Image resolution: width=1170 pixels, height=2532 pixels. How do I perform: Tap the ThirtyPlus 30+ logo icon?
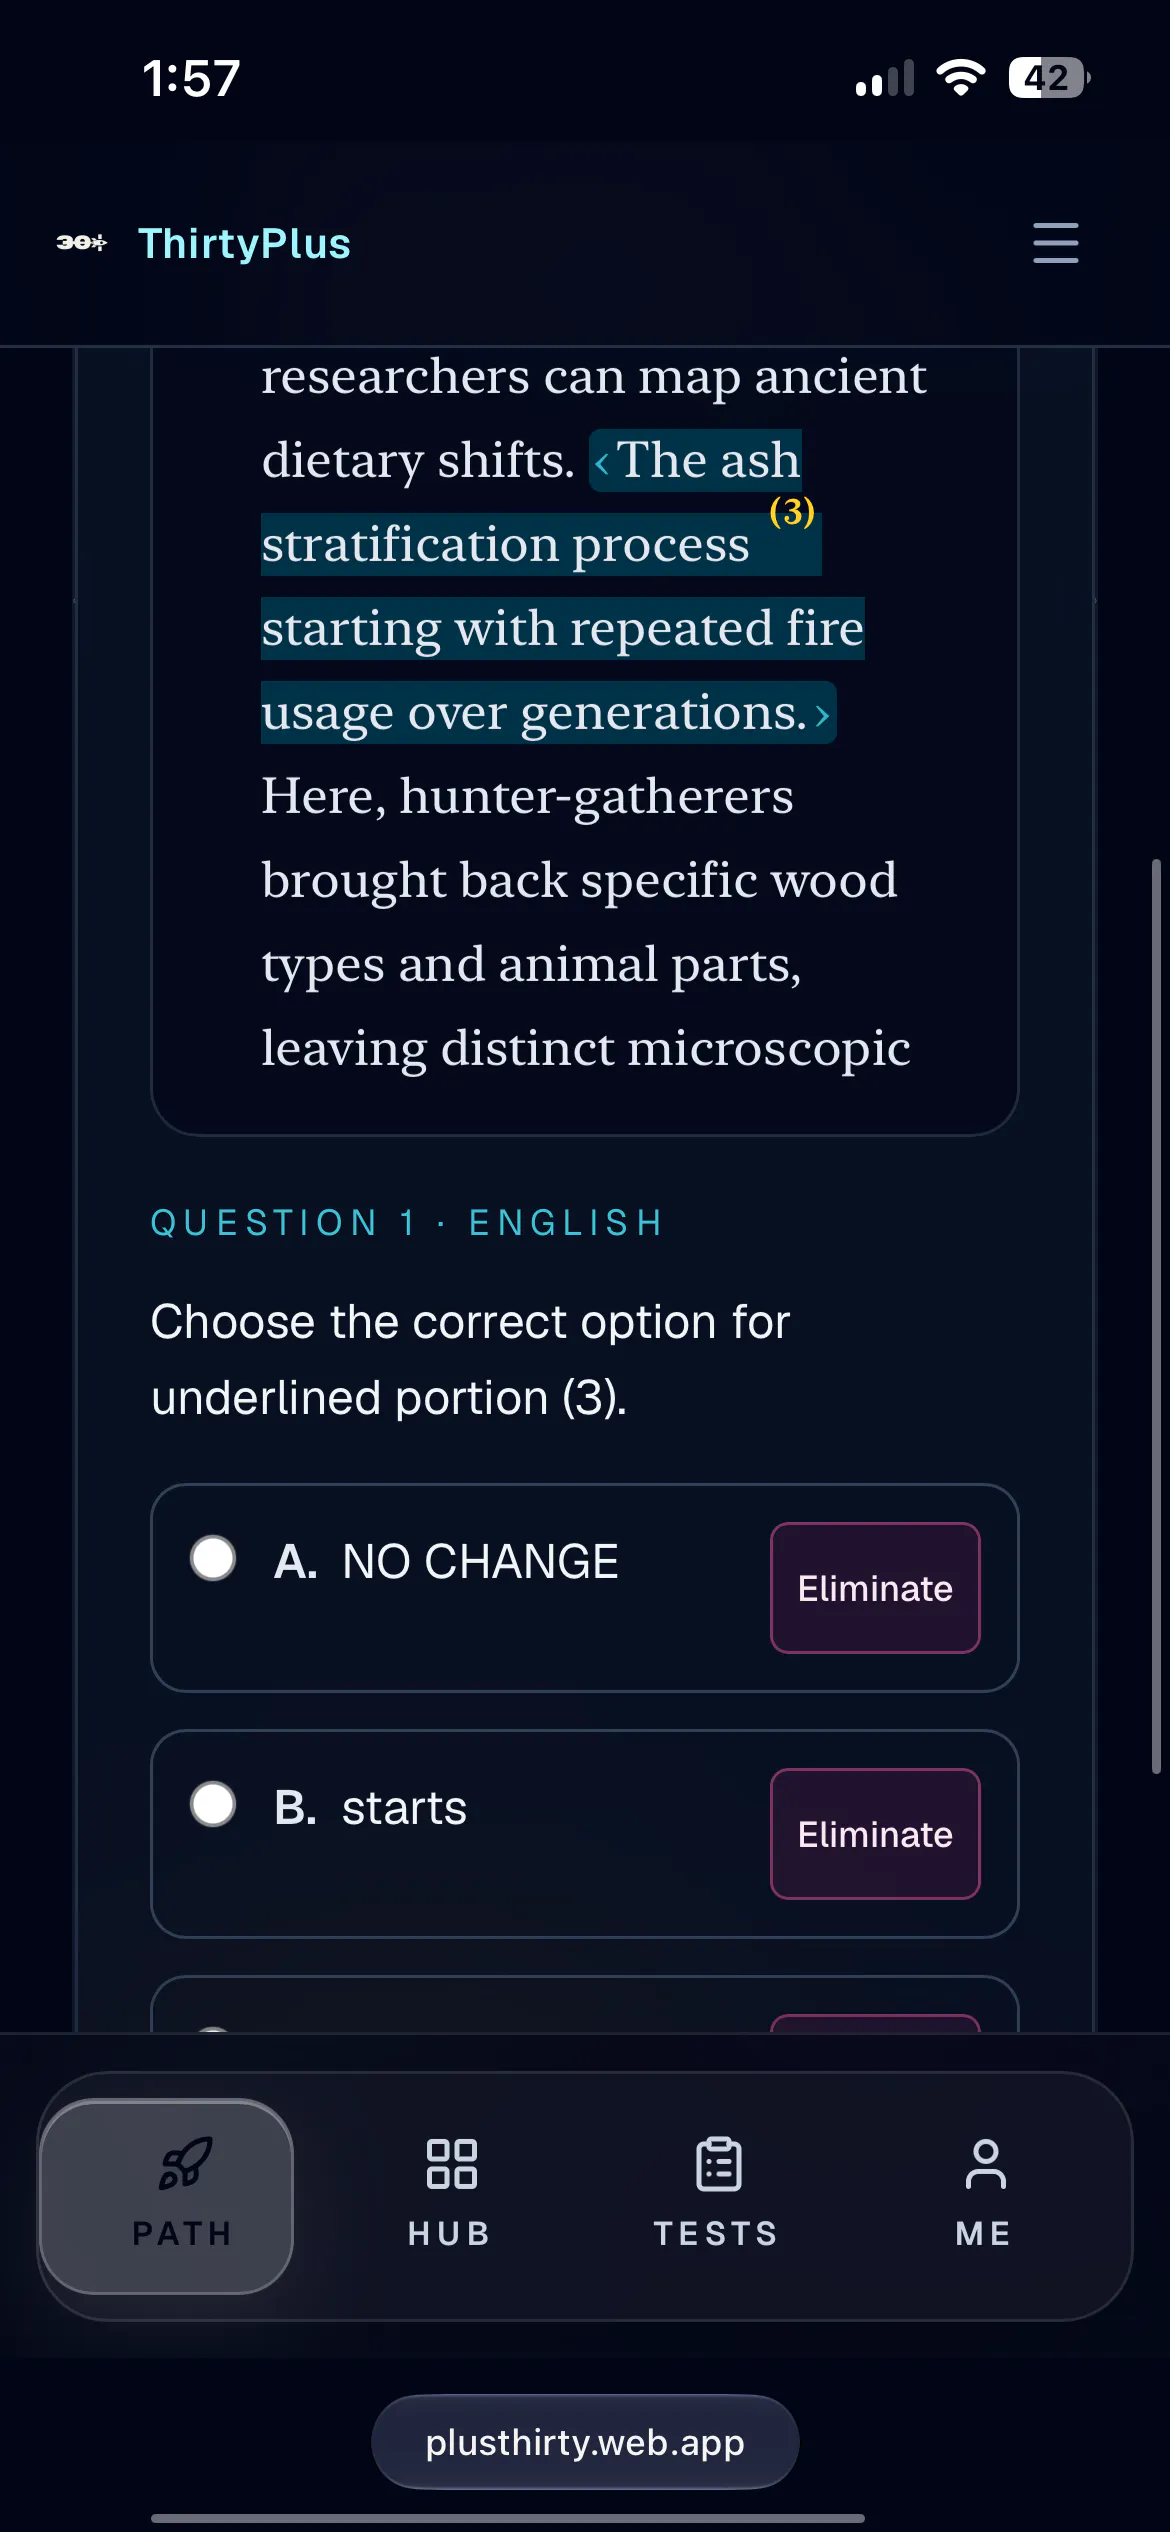(81, 243)
